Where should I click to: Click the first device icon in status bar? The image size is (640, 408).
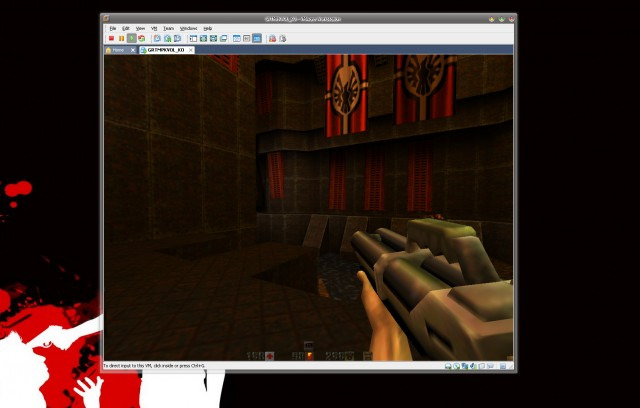tap(448, 366)
